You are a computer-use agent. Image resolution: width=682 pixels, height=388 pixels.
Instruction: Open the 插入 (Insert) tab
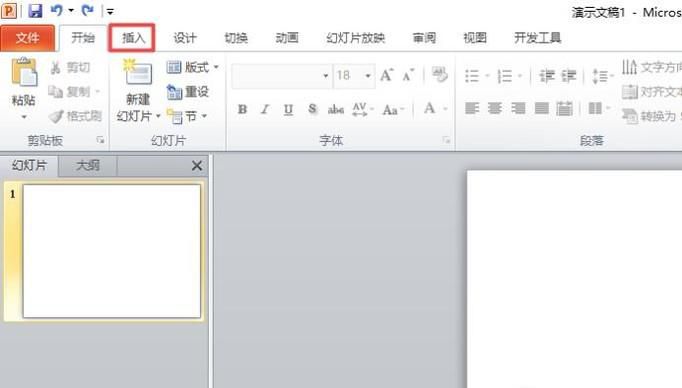[x=132, y=38]
